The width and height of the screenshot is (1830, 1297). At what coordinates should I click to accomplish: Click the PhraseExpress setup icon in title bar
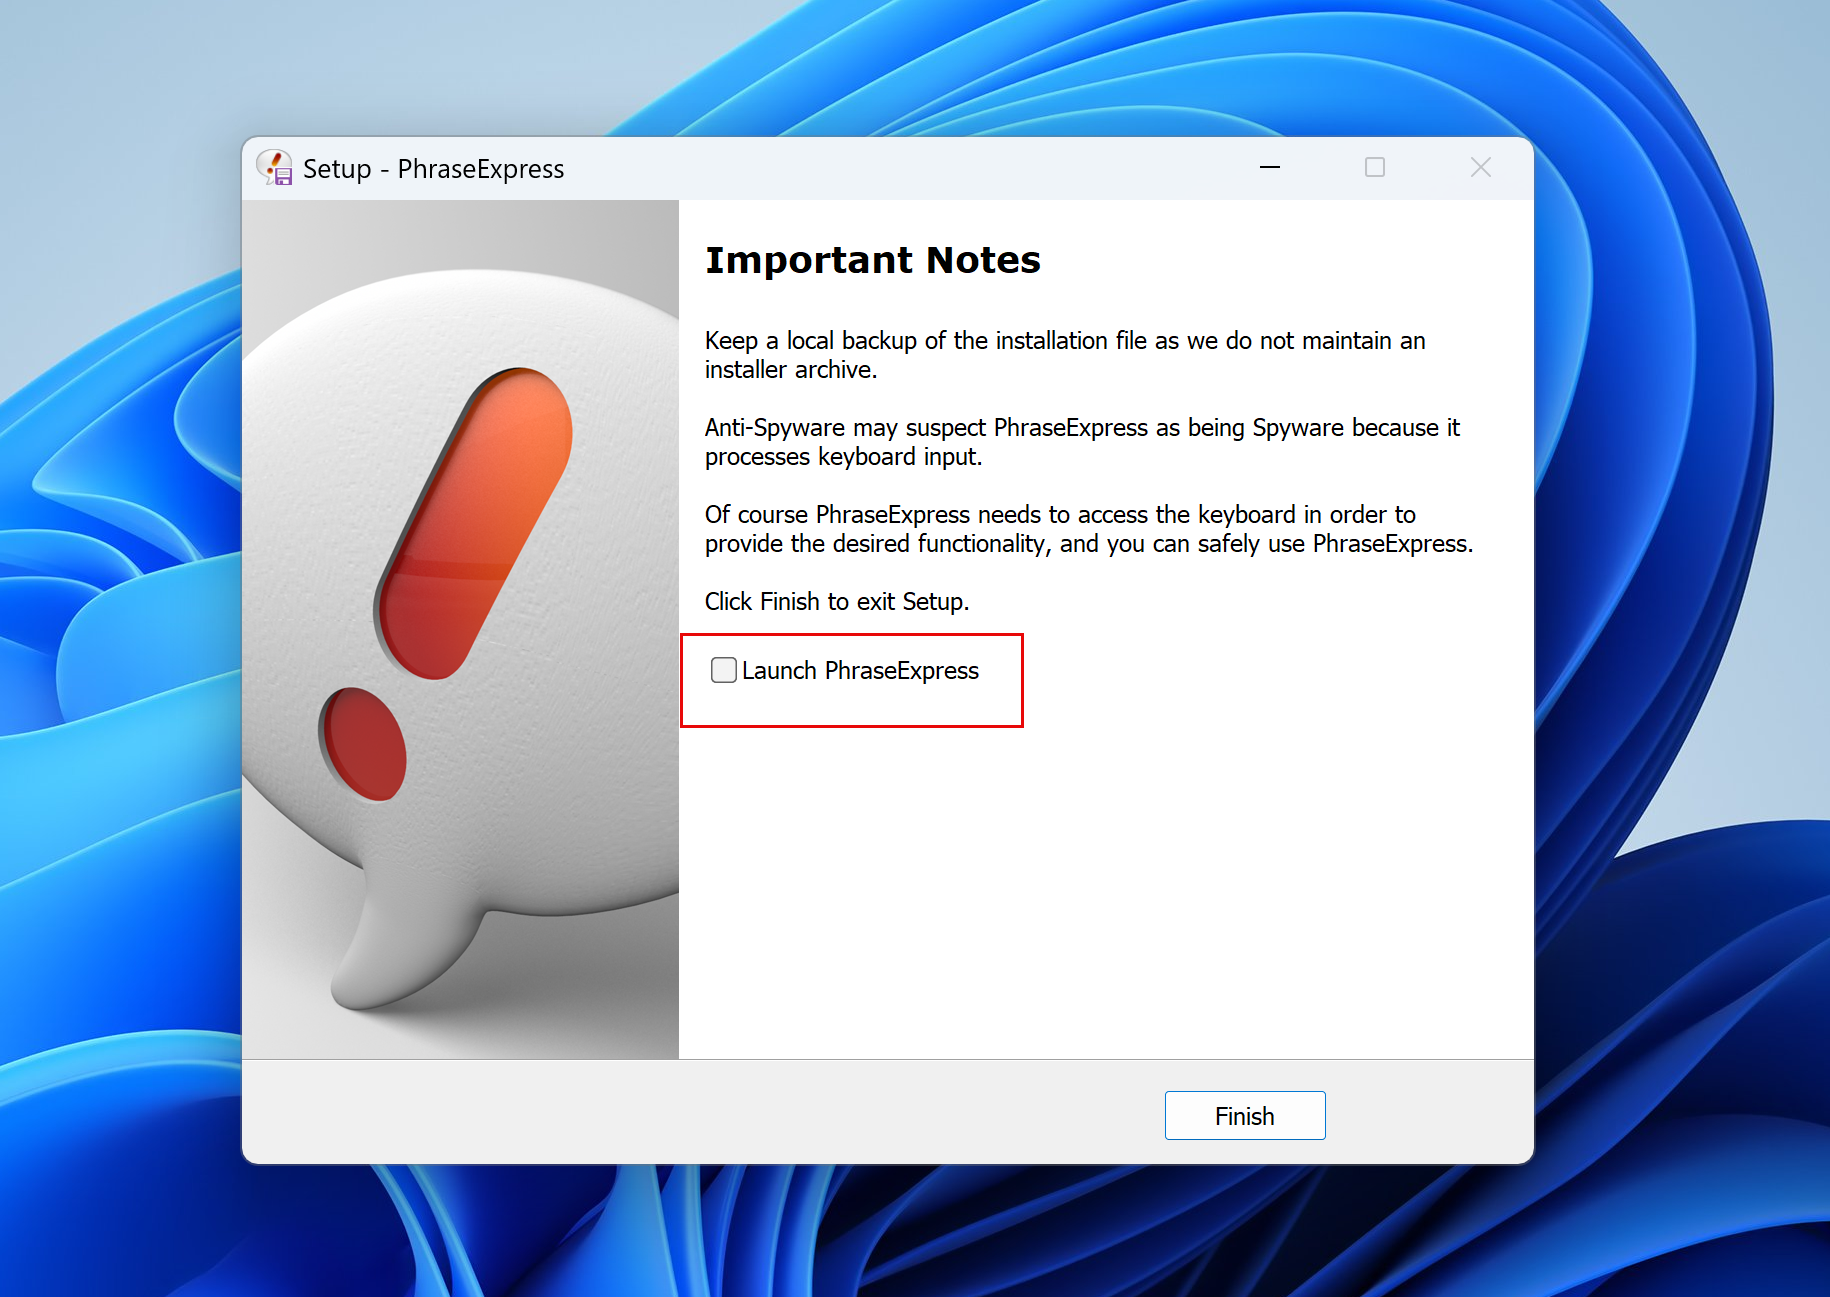pos(274,168)
